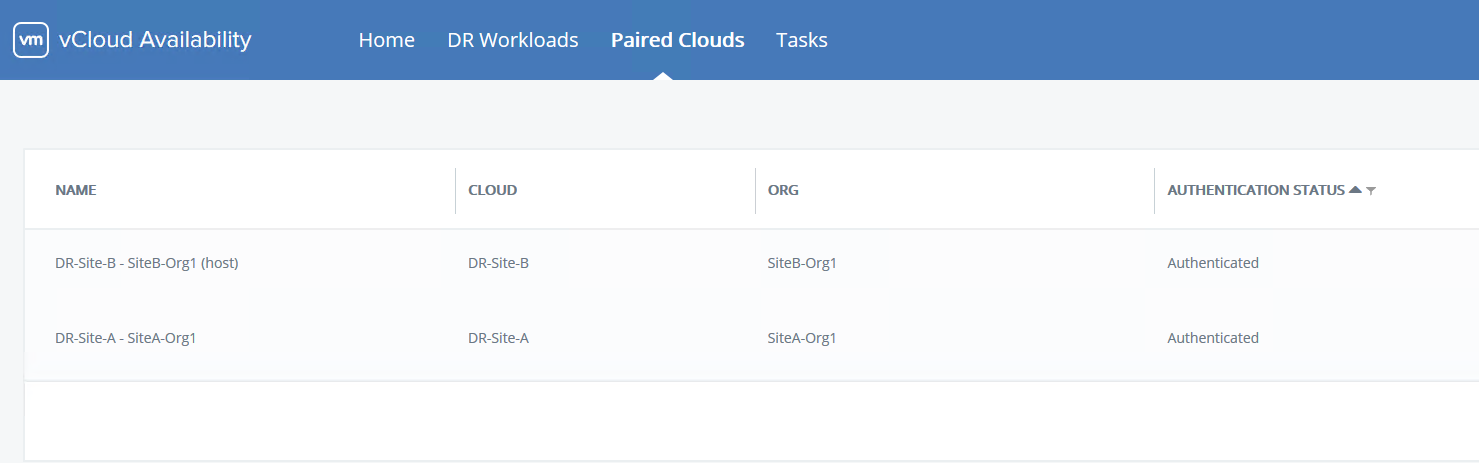
Task: Open the Home tab
Action: pyautogui.click(x=386, y=40)
